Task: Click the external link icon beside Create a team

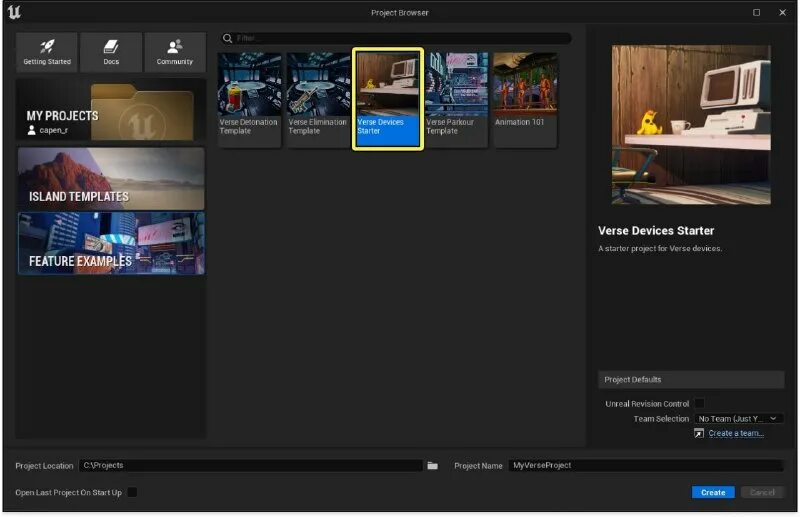Action: [x=699, y=433]
